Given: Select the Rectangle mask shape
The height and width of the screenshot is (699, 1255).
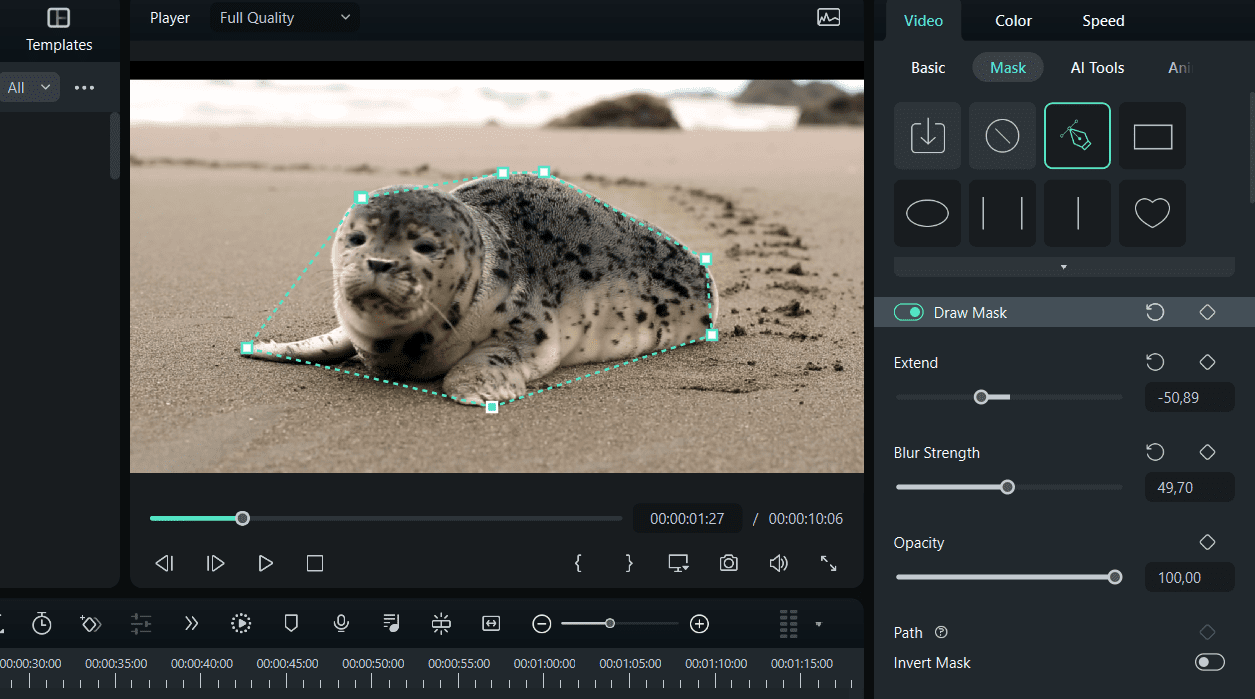Looking at the screenshot, I should point(1152,135).
